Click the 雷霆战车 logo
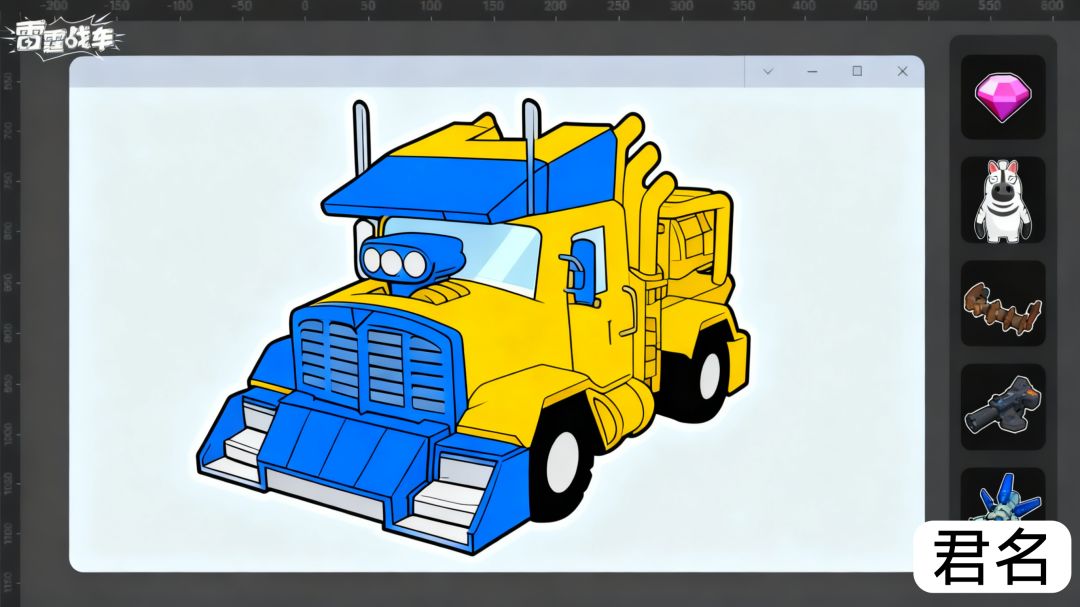The width and height of the screenshot is (1080, 607). coord(63,38)
